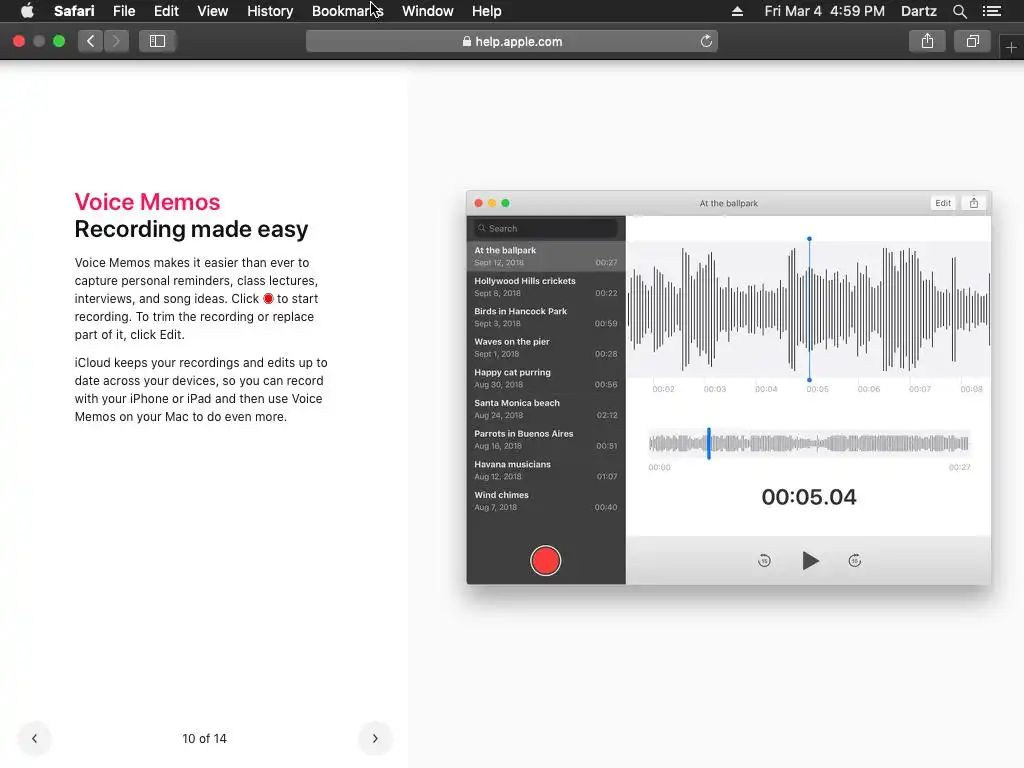
Task: Open the Window menu
Action: pyautogui.click(x=427, y=11)
